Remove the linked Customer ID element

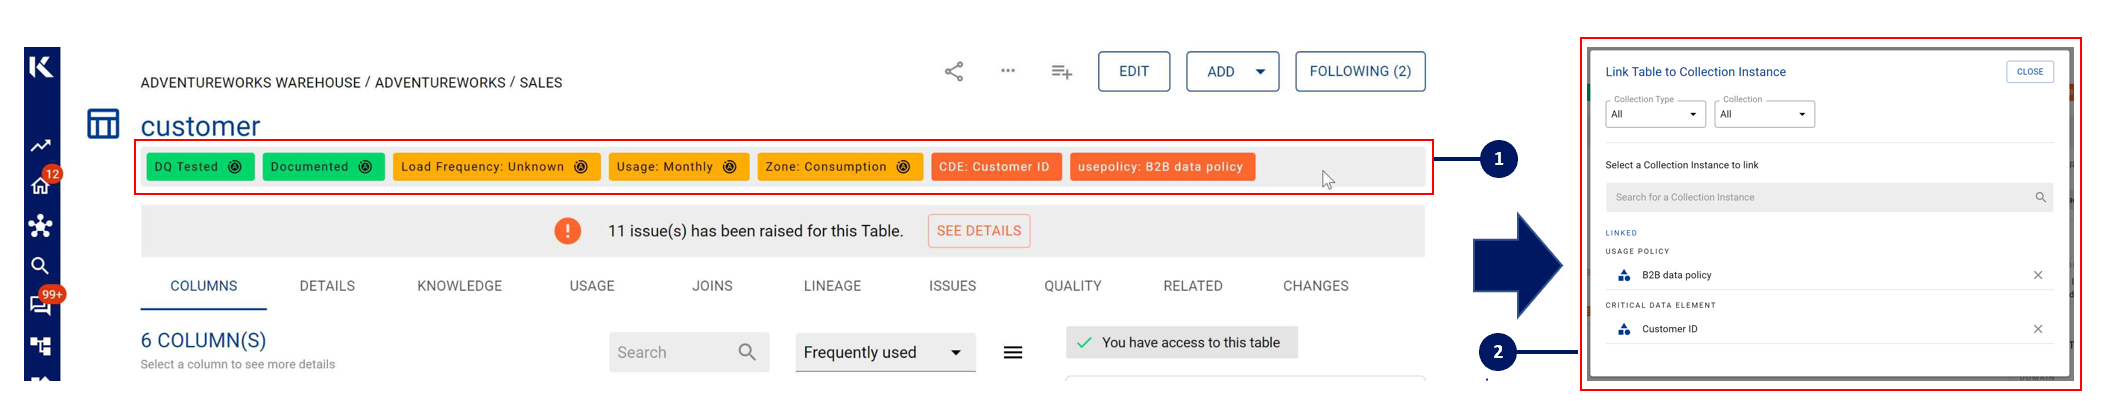point(2037,329)
